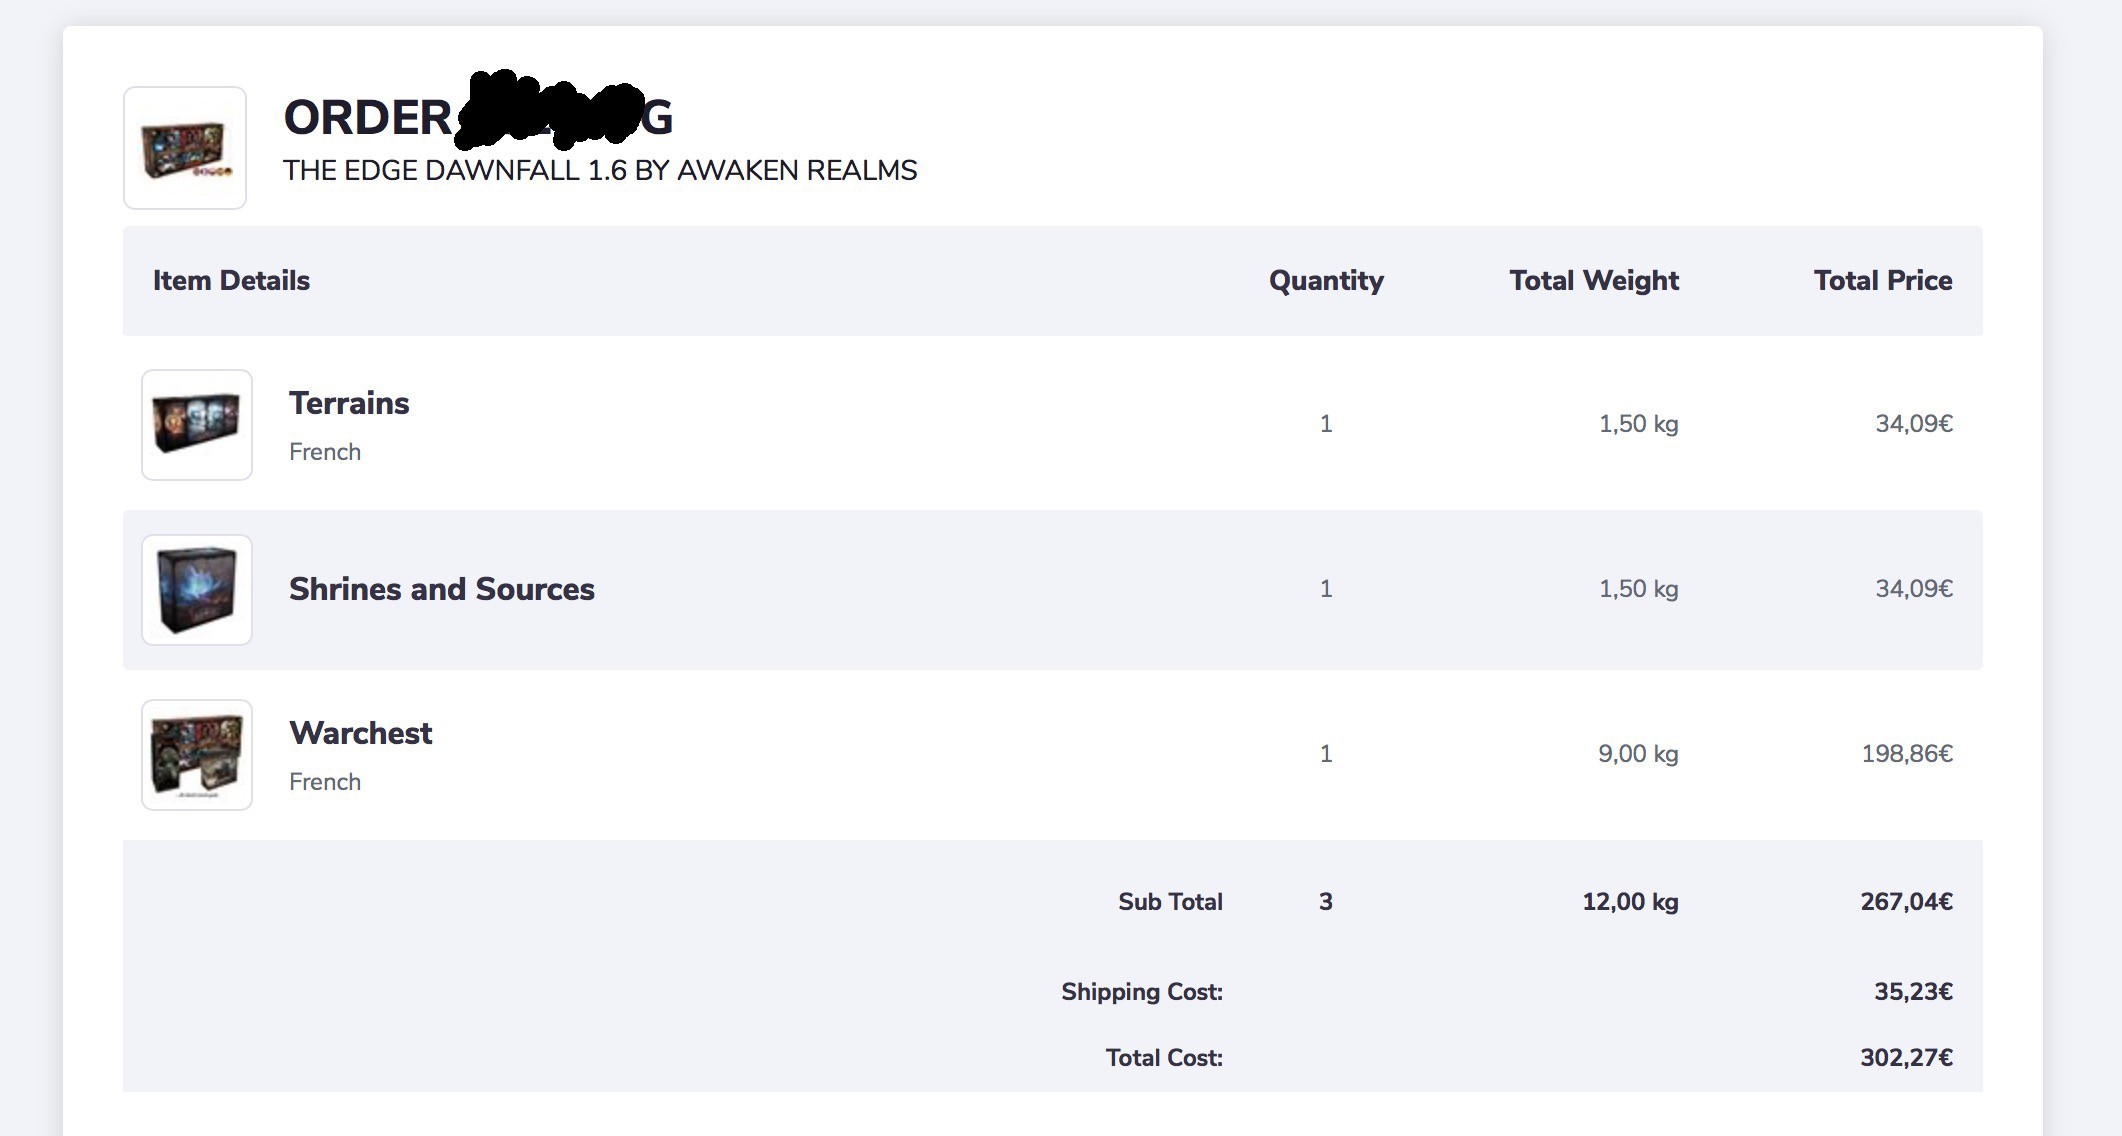The height and width of the screenshot is (1136, 2122).
Task: Open the Shrines and Sources thumbnail
Action: coord(197,590)
